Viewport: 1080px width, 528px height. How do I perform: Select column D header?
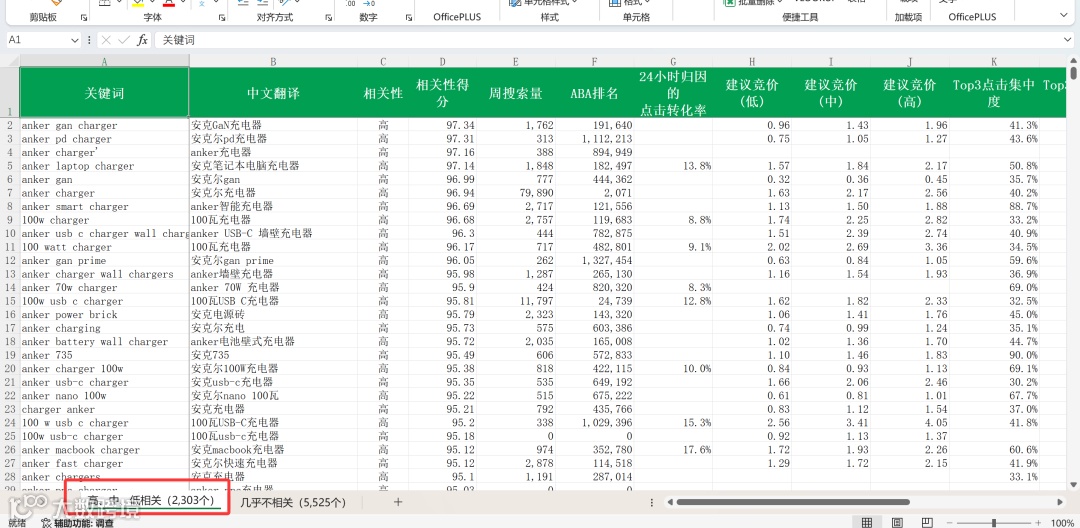click(443, 61)
